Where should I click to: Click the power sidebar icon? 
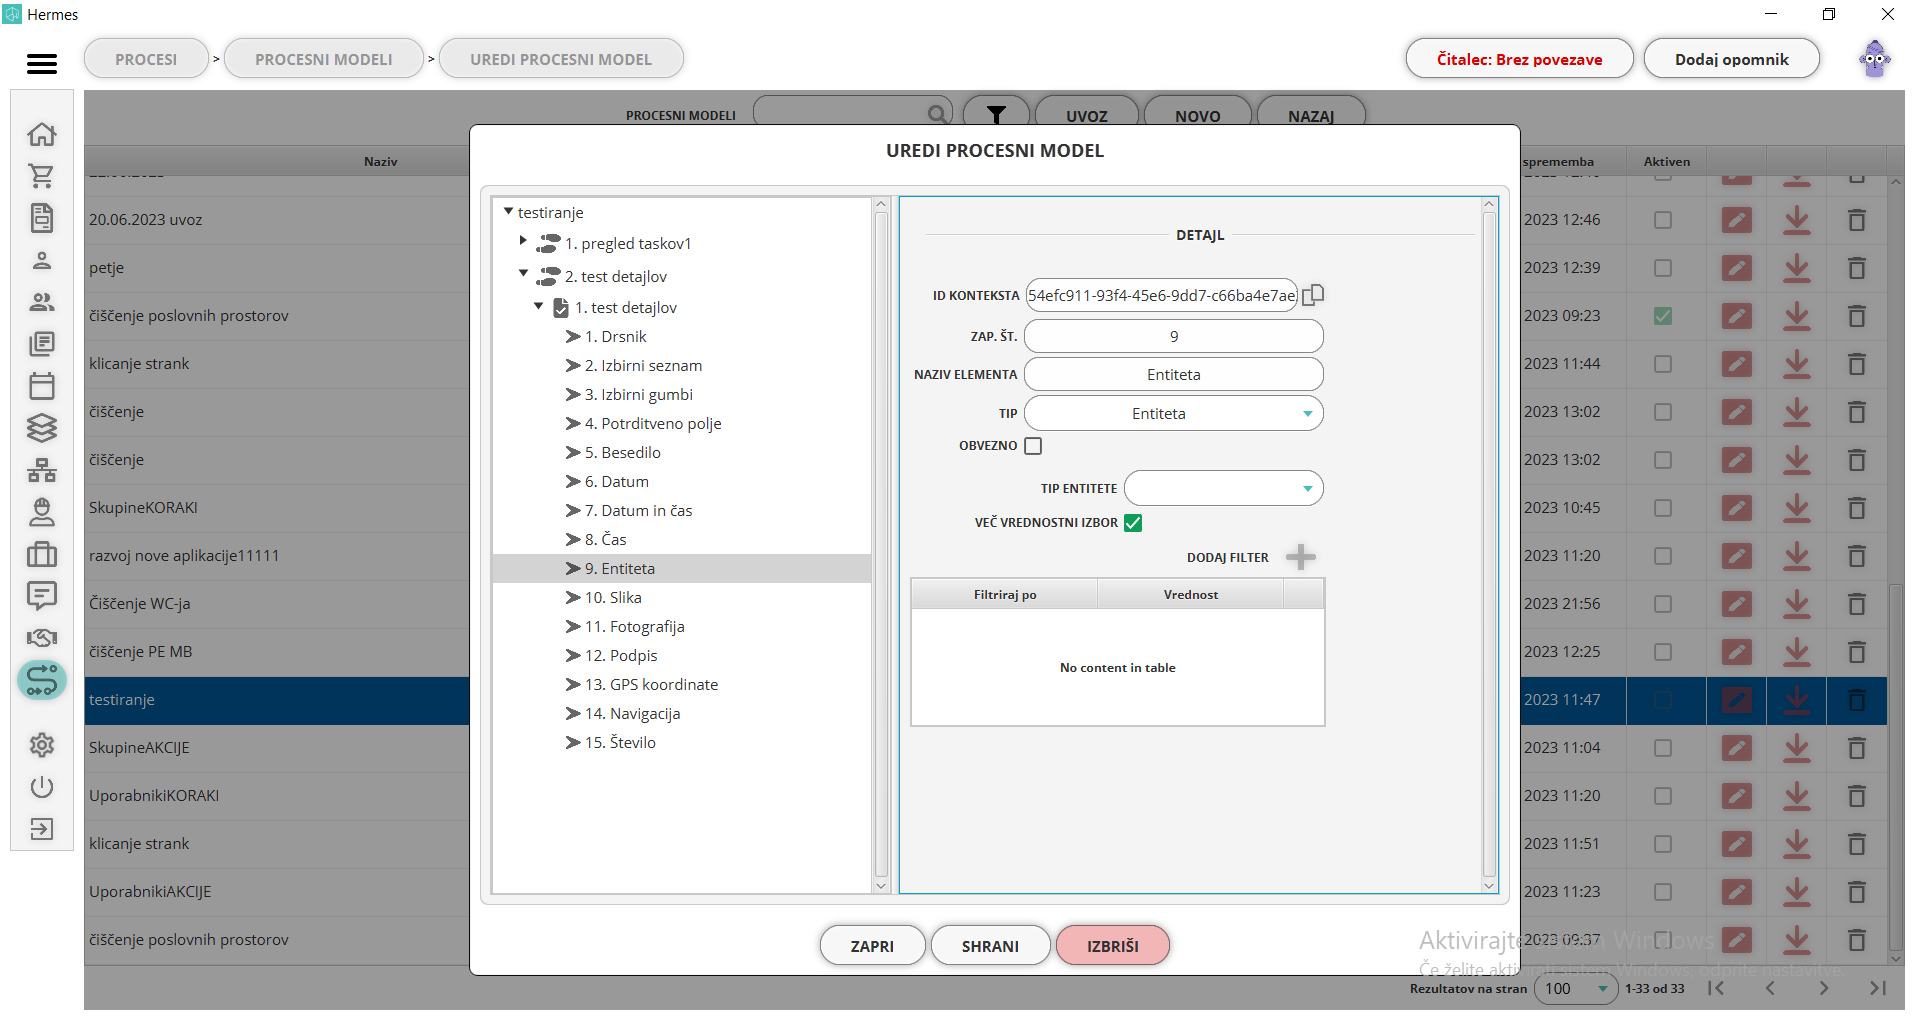pyautogui.click(x=42, y=787)
